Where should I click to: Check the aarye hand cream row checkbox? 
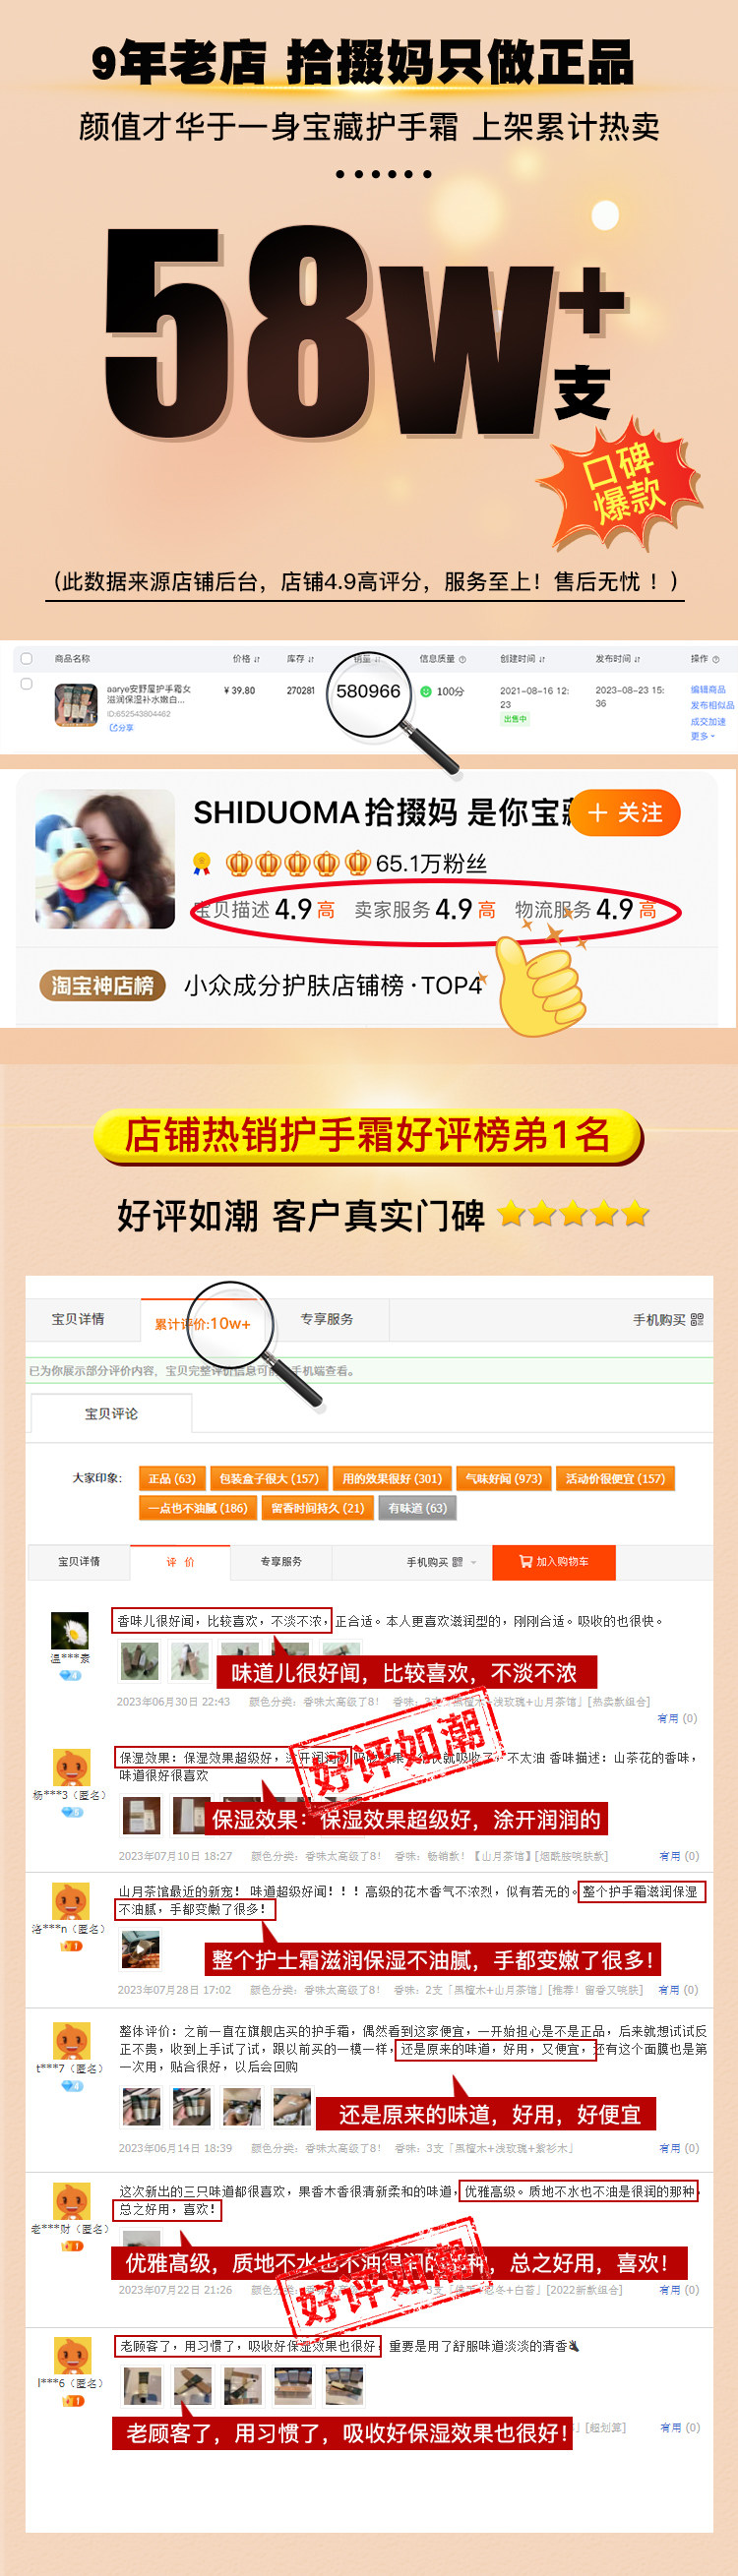[27, 684]
